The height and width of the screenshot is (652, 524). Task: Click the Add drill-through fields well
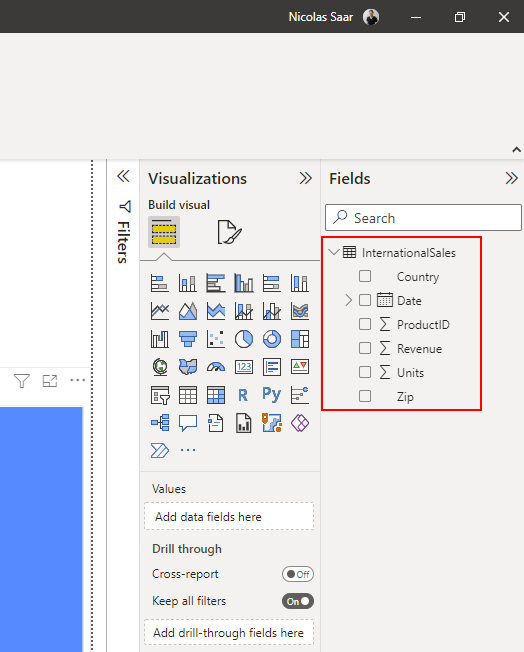tap(229, 632)
